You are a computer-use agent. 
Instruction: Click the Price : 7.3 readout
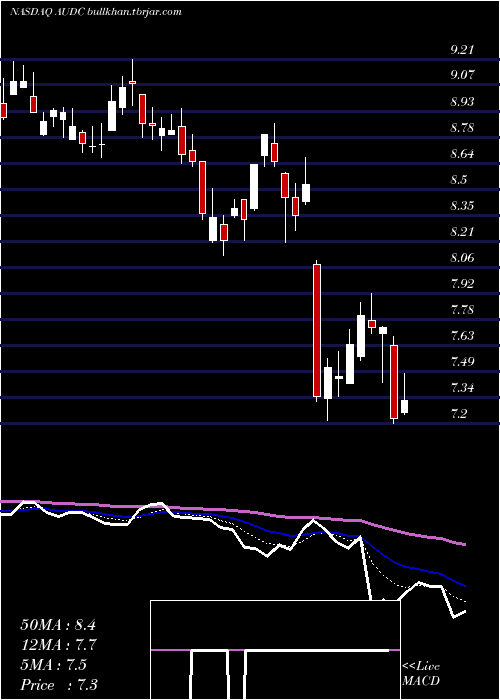pos(59,685)
